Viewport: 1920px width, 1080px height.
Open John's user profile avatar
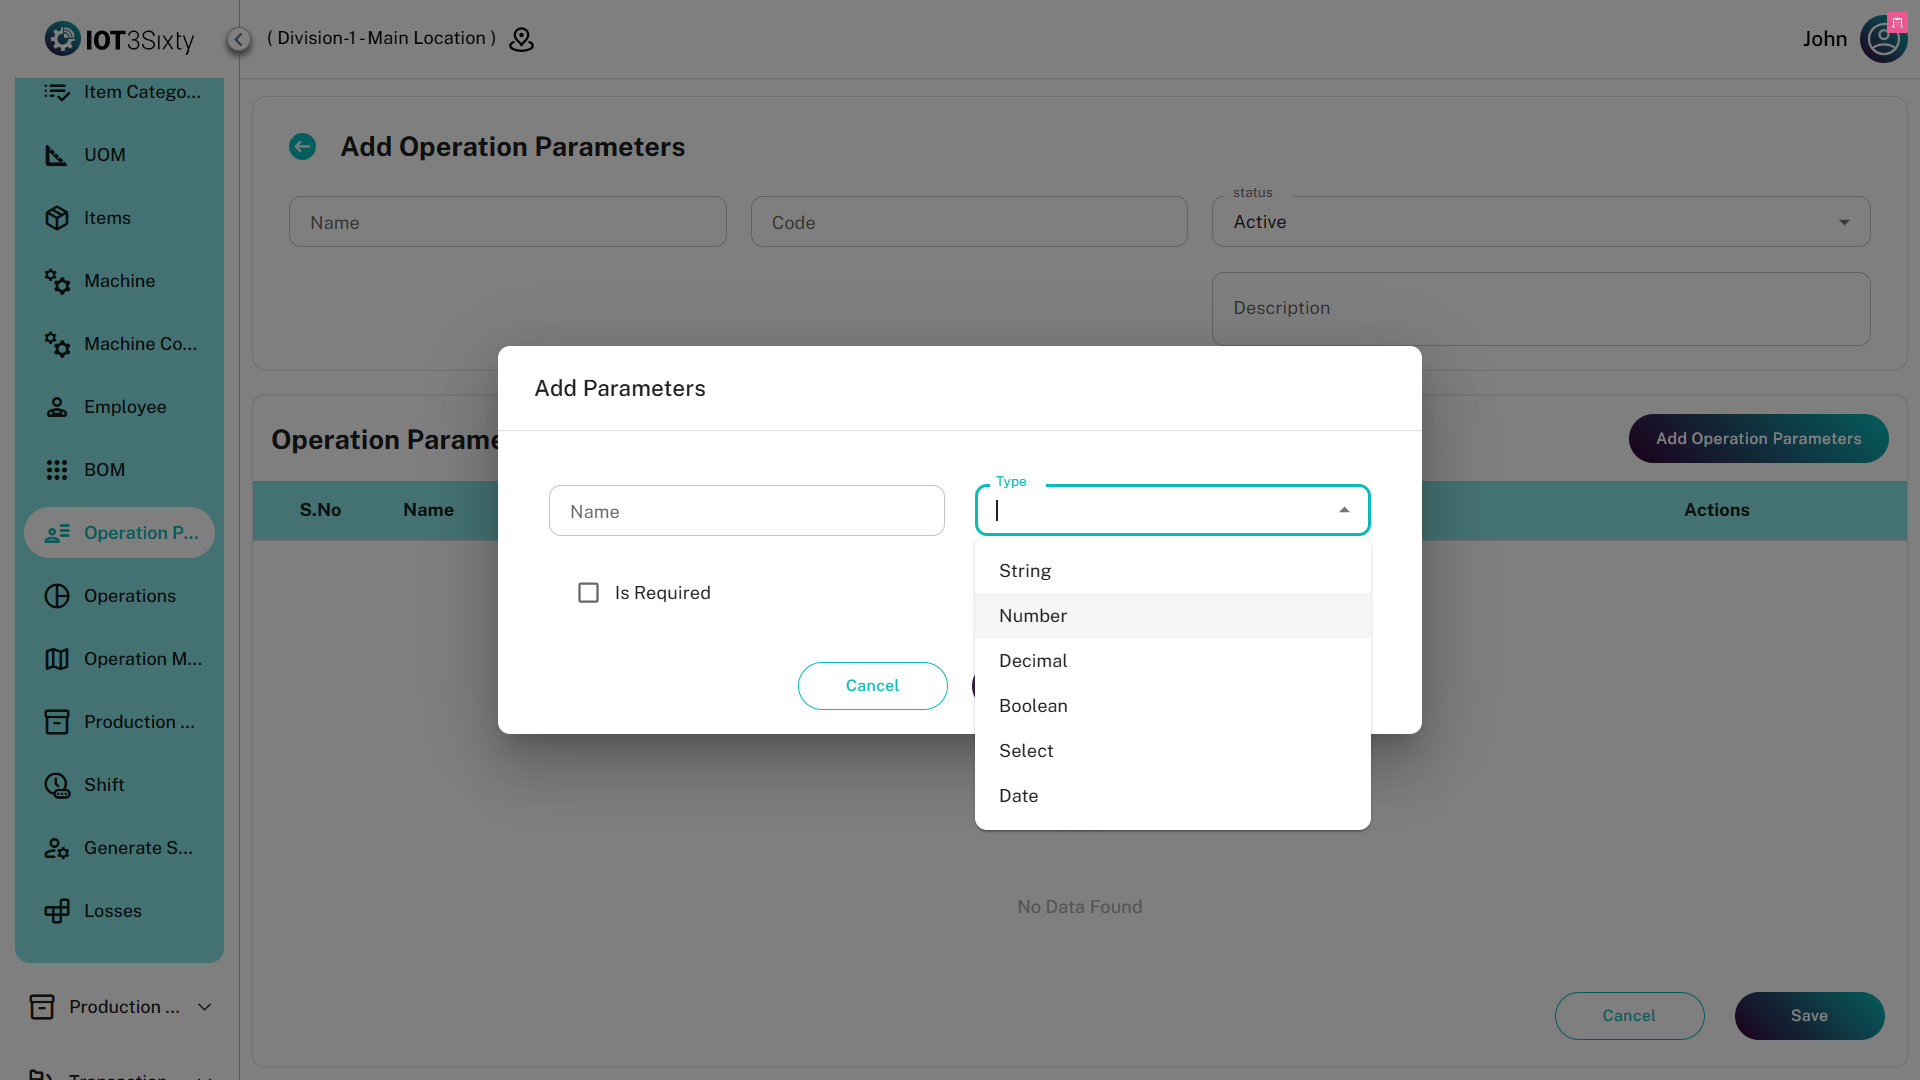tap(1883, 39)
